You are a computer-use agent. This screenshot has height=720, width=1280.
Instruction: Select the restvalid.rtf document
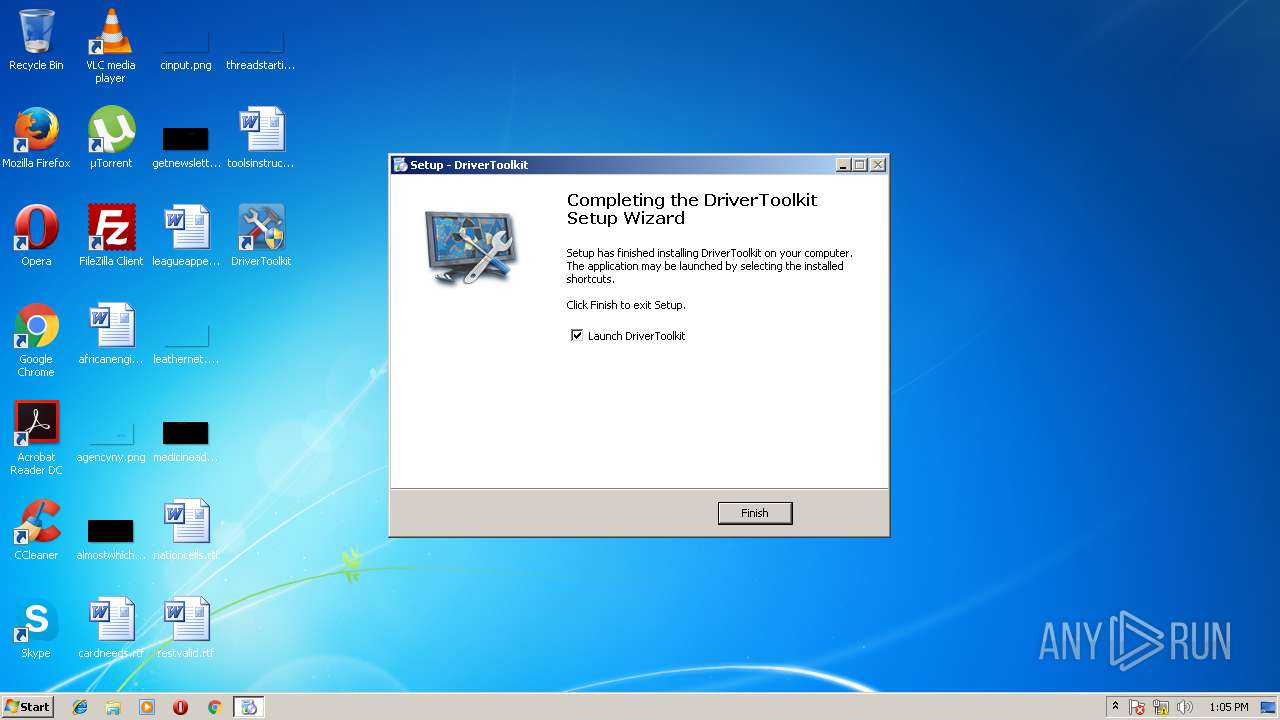186,628
